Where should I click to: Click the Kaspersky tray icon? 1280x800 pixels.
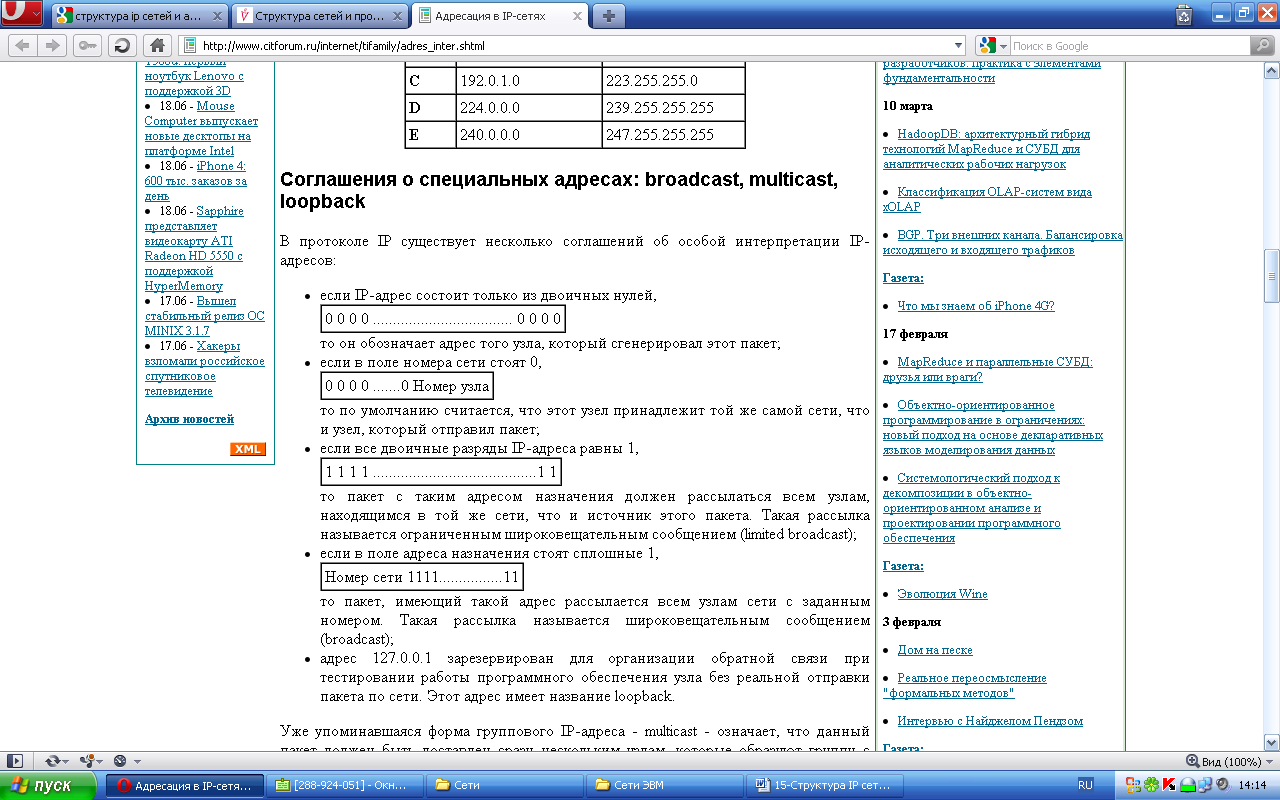pyautogui.click(x=1170, y=785)
